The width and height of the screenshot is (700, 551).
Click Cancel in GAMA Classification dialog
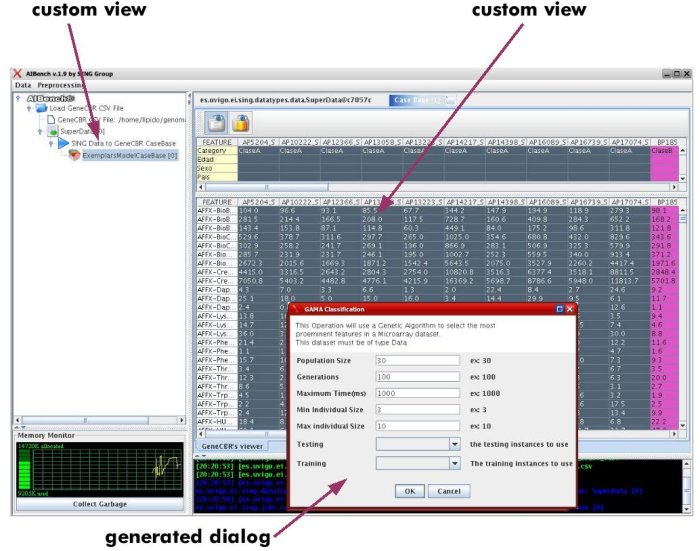click(449, 491)
